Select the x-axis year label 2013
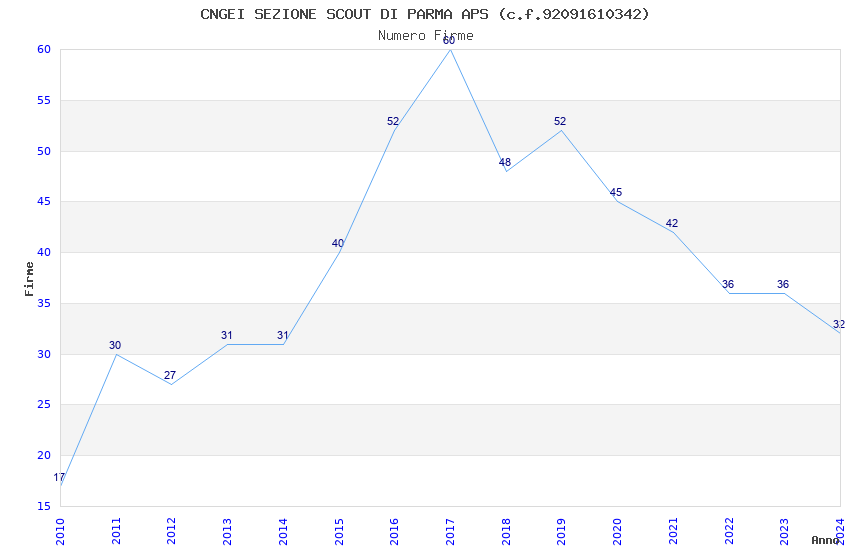This screenshot has height=550, width=850. tap(227, 532)
